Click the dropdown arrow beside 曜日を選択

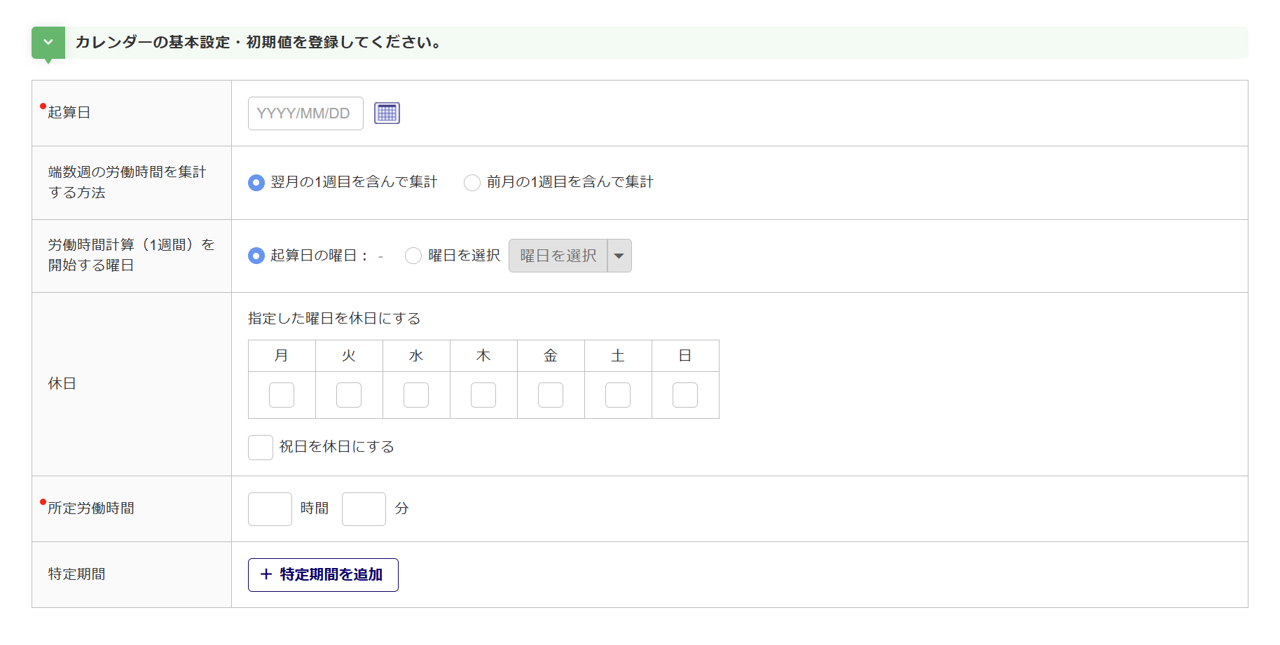point(619,256)
